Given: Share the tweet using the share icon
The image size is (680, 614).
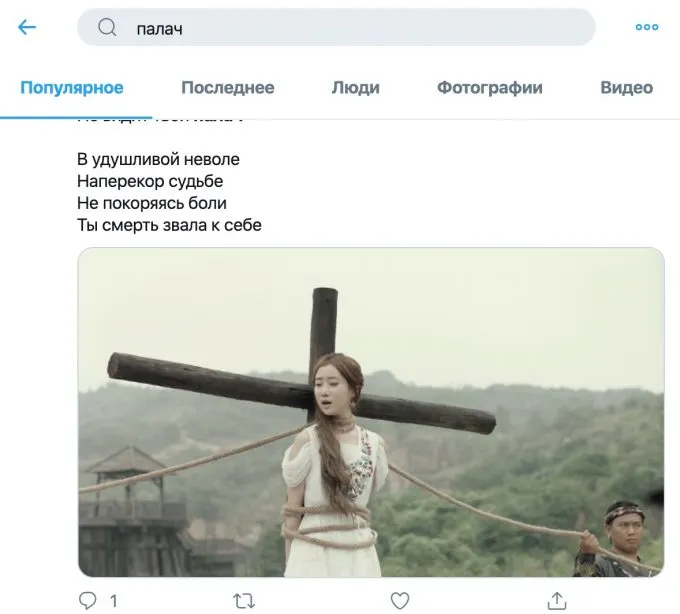Looking at the screenshot, I should 557,600.
